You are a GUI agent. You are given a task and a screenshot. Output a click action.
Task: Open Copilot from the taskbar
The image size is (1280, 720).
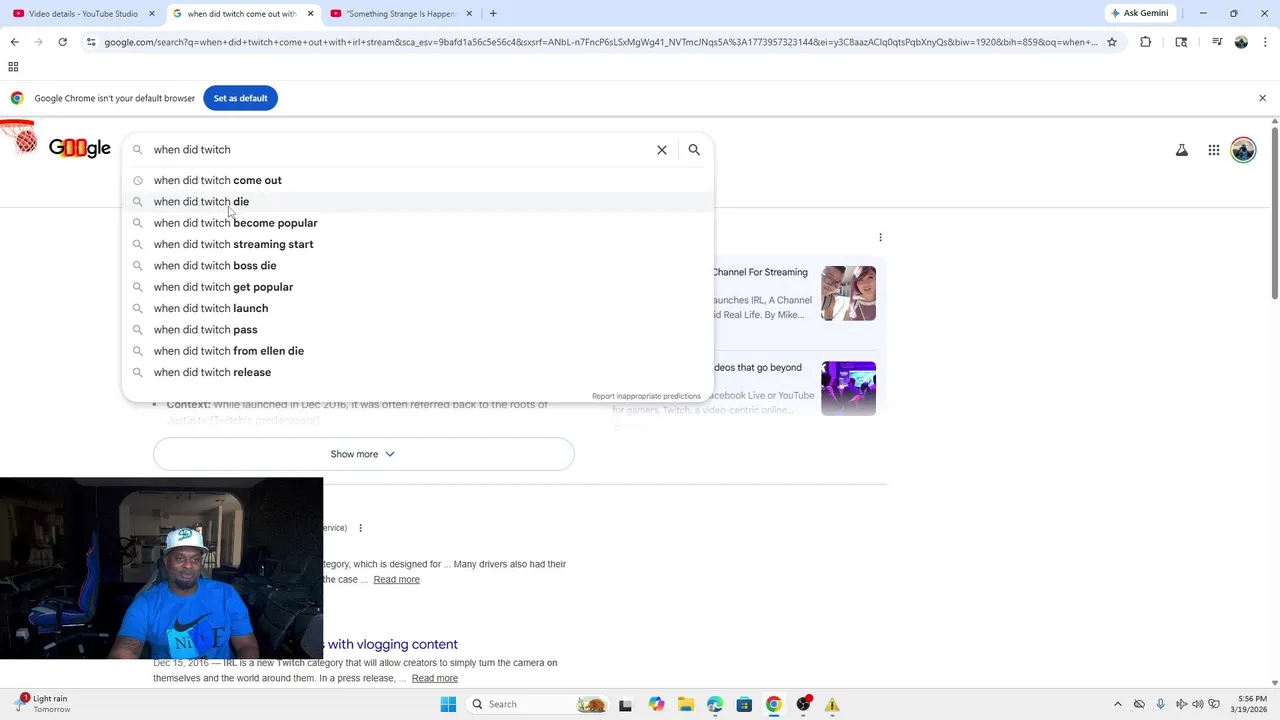coord(656,704)
